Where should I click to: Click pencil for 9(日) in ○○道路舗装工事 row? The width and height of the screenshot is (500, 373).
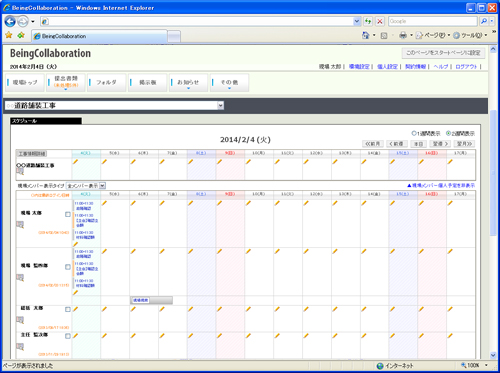(219, 162)
